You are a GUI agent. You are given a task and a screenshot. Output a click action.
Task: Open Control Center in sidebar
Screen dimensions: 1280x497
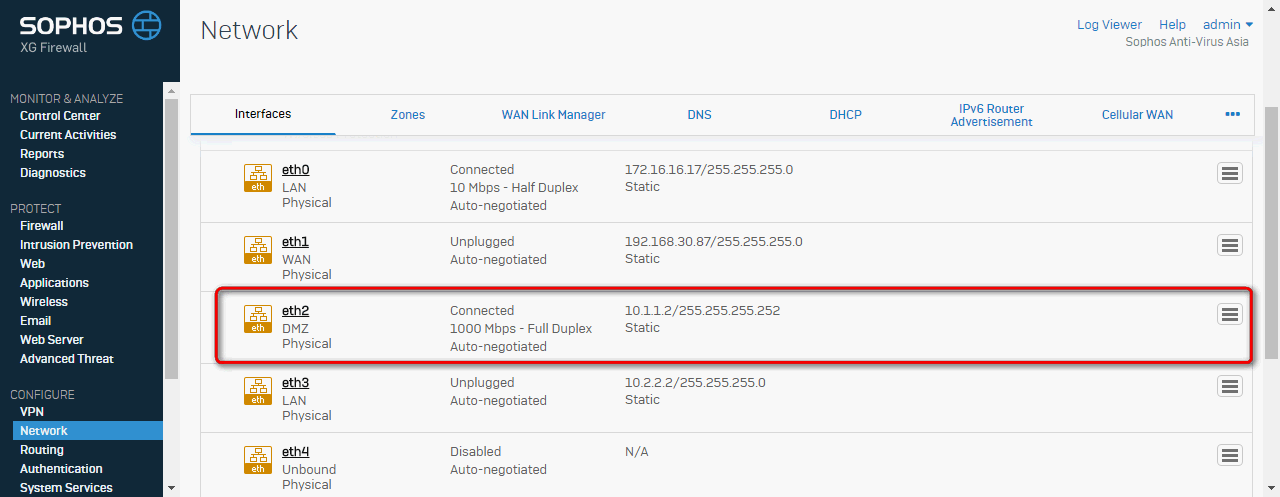pos(60,116)
